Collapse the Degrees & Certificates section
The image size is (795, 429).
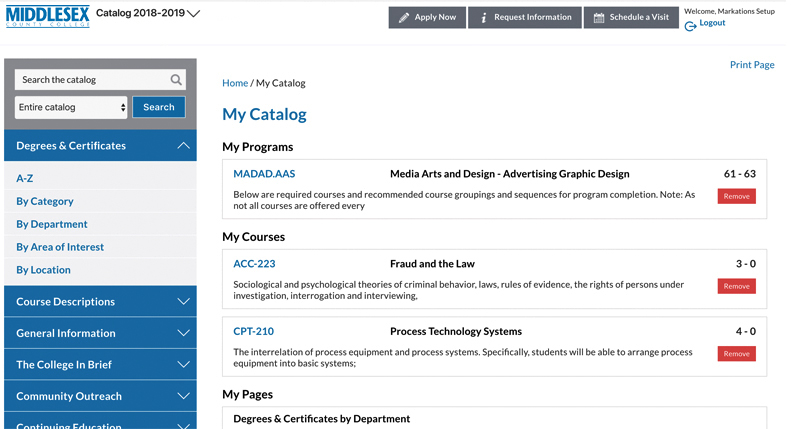[x=100, y=146]
